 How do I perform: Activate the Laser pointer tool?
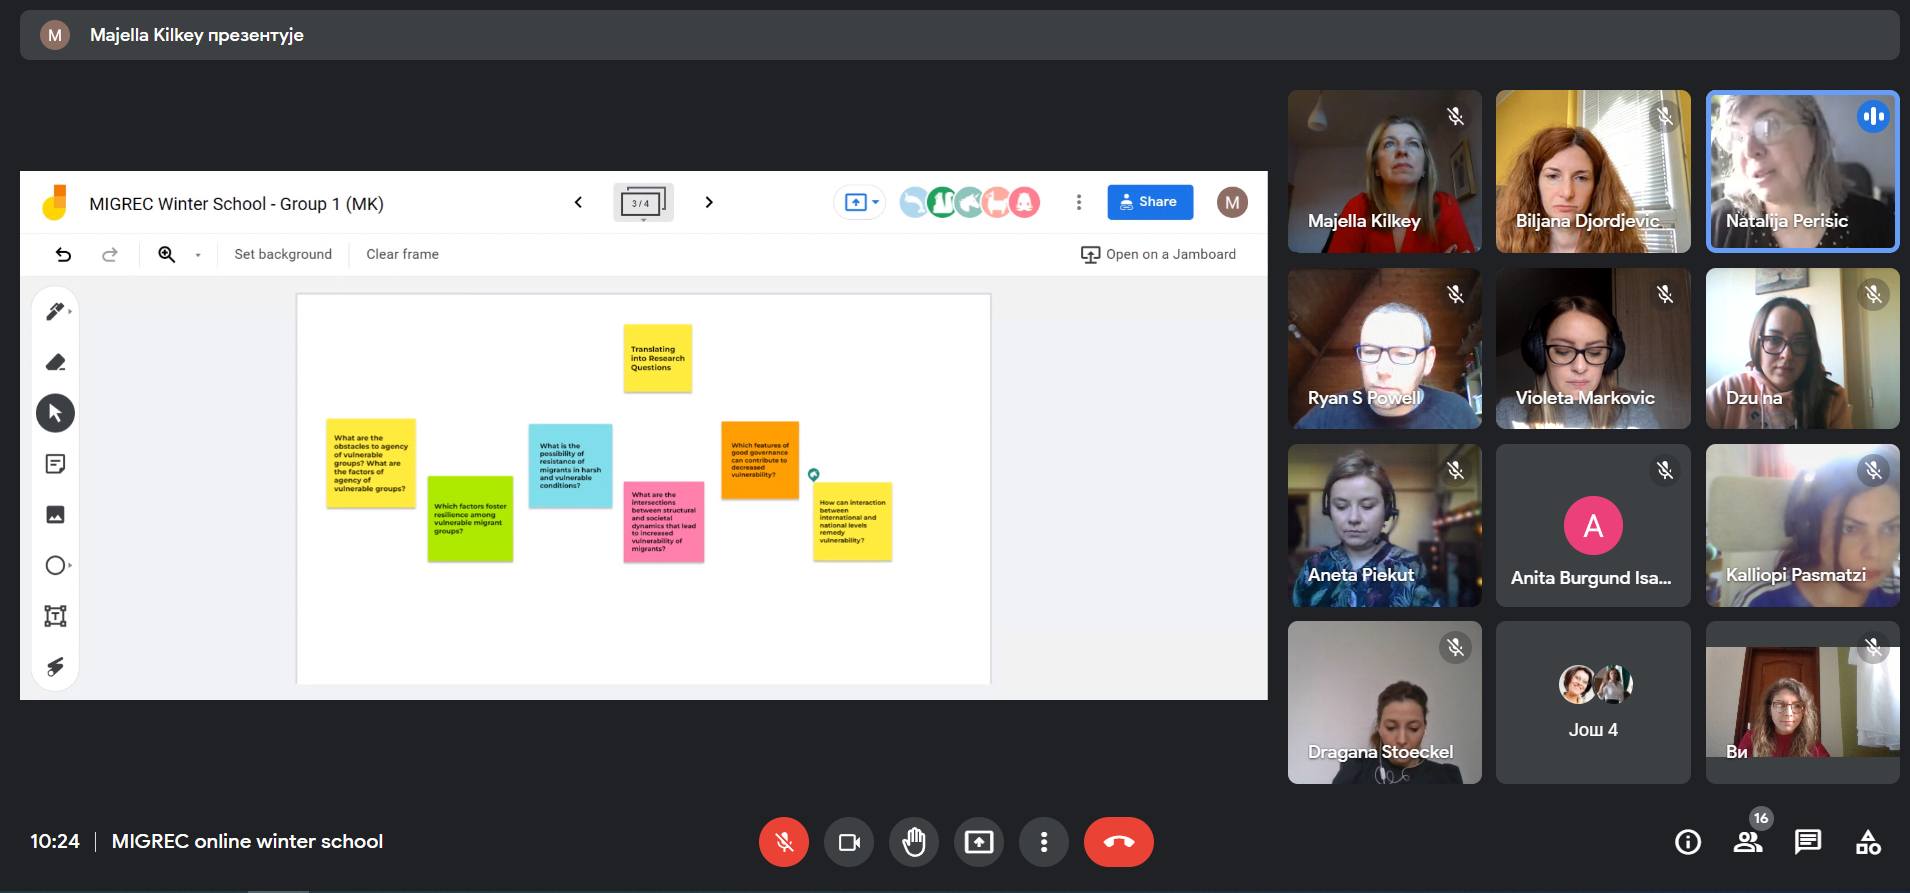click(x=55, y=667)
